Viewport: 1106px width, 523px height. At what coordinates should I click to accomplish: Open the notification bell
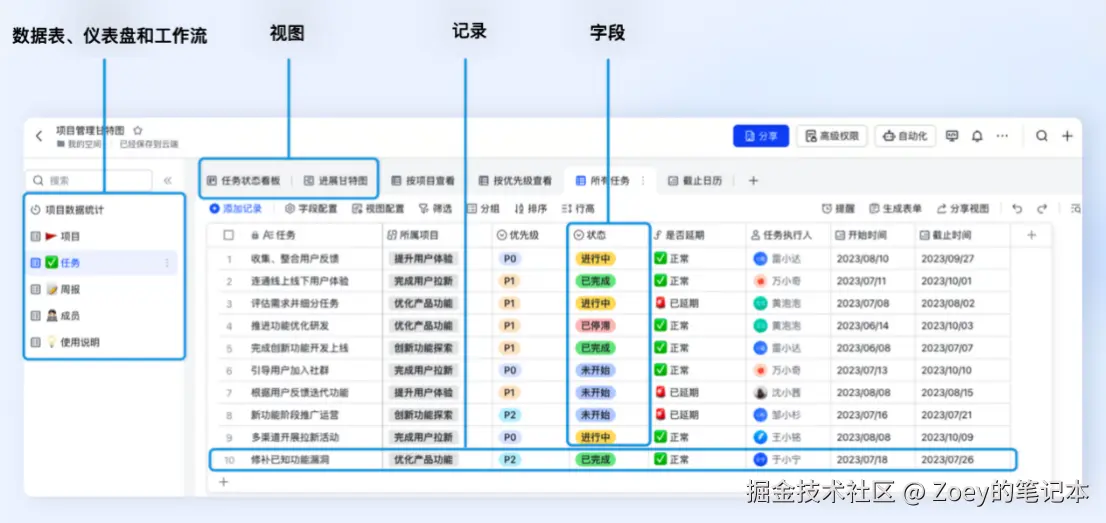[977, 136]
